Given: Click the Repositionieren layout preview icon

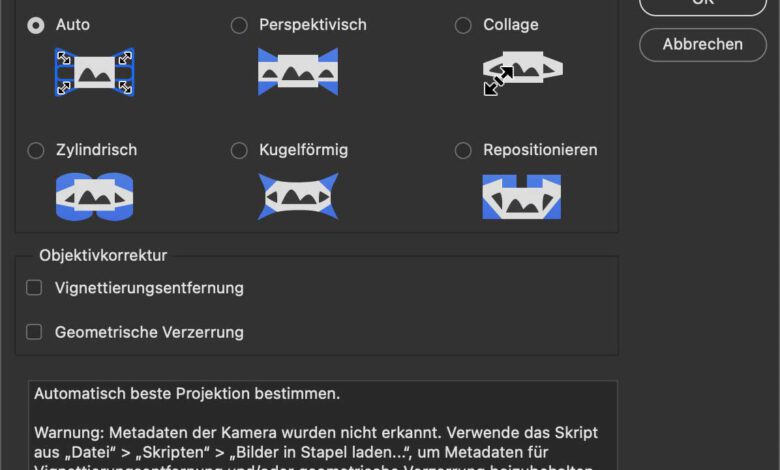Looking at the screenshot, I should (x=521, y=197).
